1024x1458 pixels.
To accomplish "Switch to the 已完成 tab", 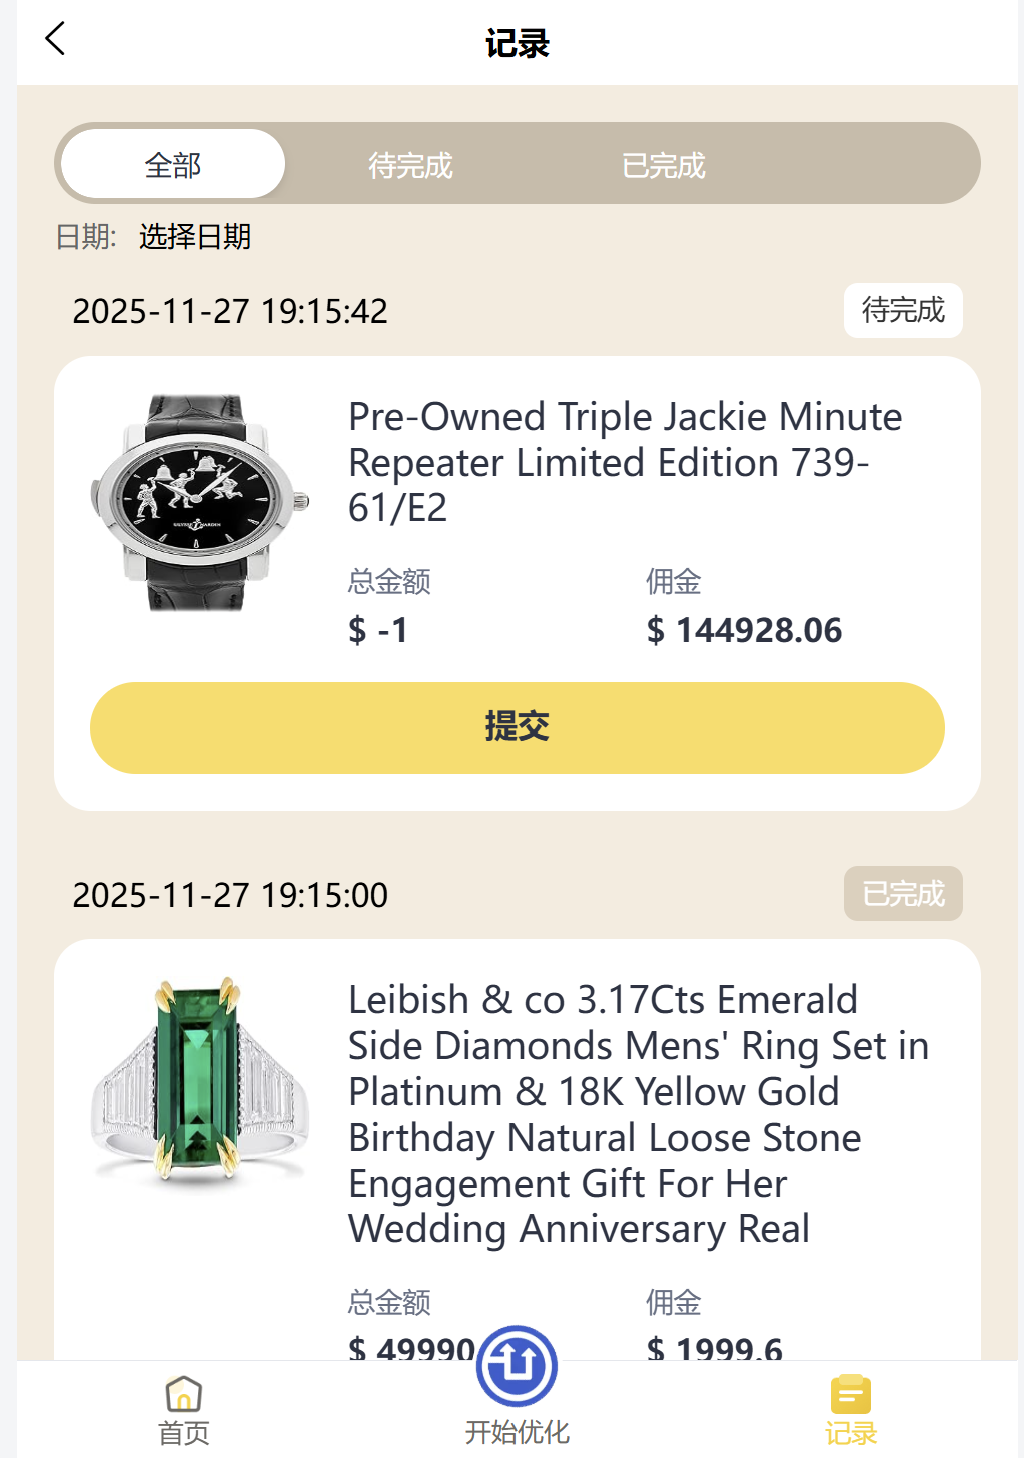I will 664,164.
